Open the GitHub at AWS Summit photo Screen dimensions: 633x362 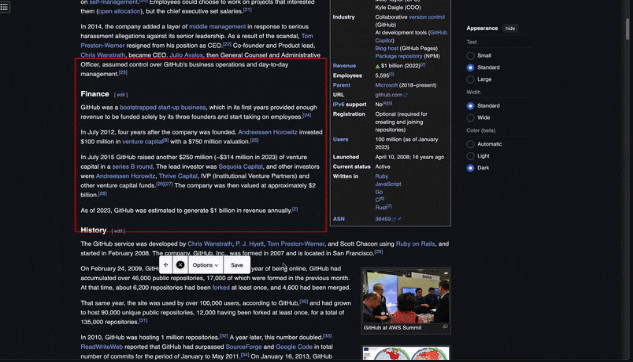click(406, 297)
